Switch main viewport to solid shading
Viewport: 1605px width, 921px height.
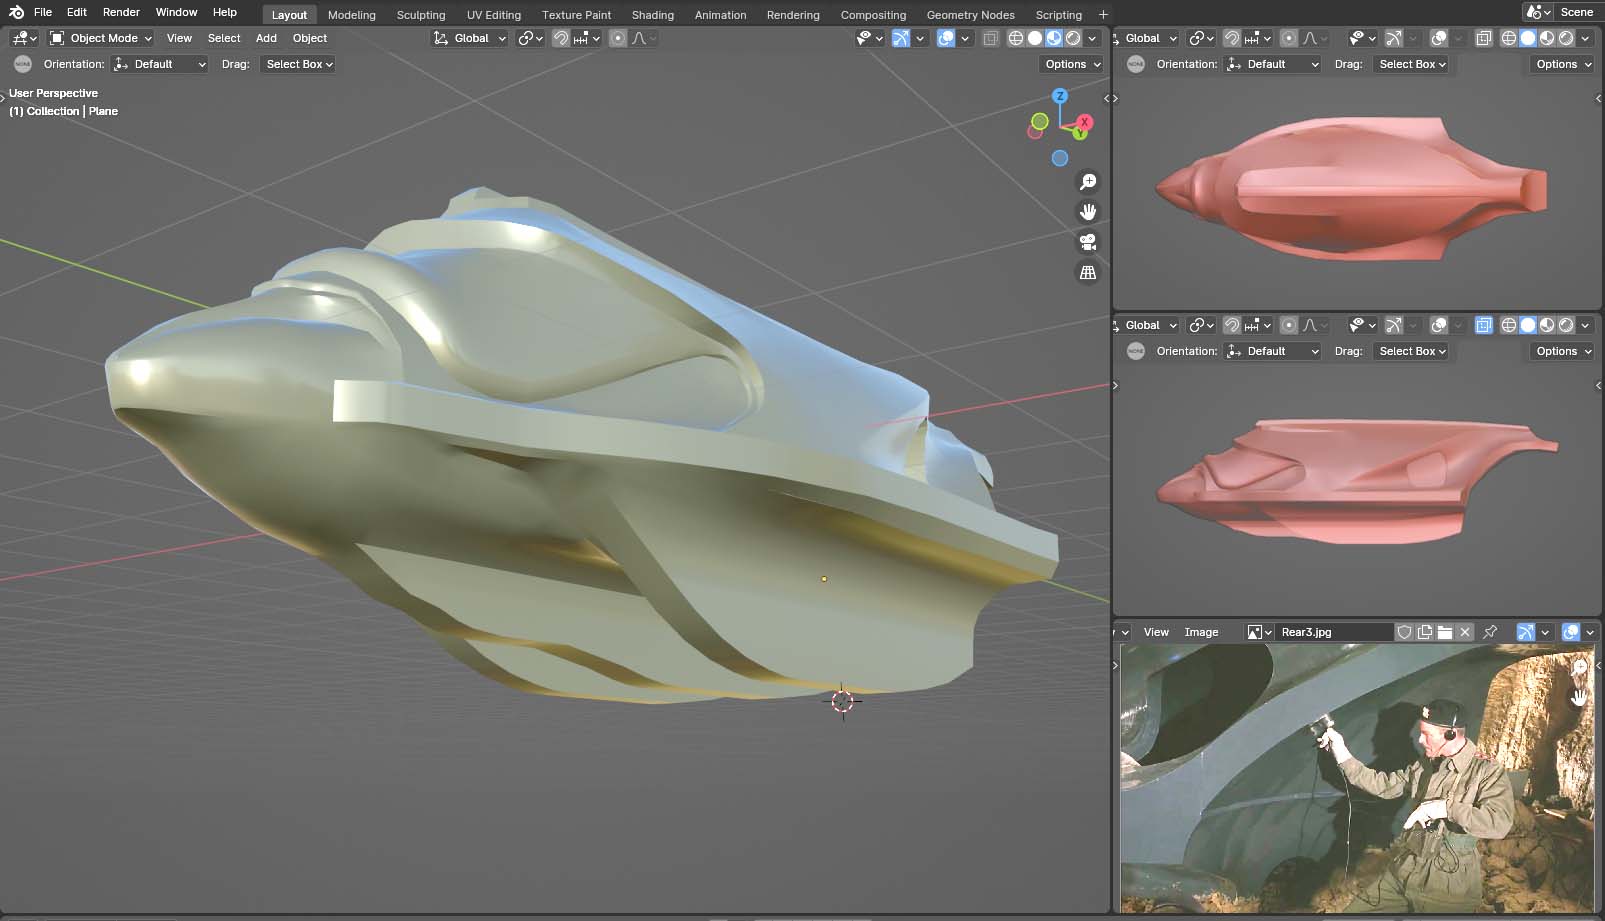tap(1035, 38)
